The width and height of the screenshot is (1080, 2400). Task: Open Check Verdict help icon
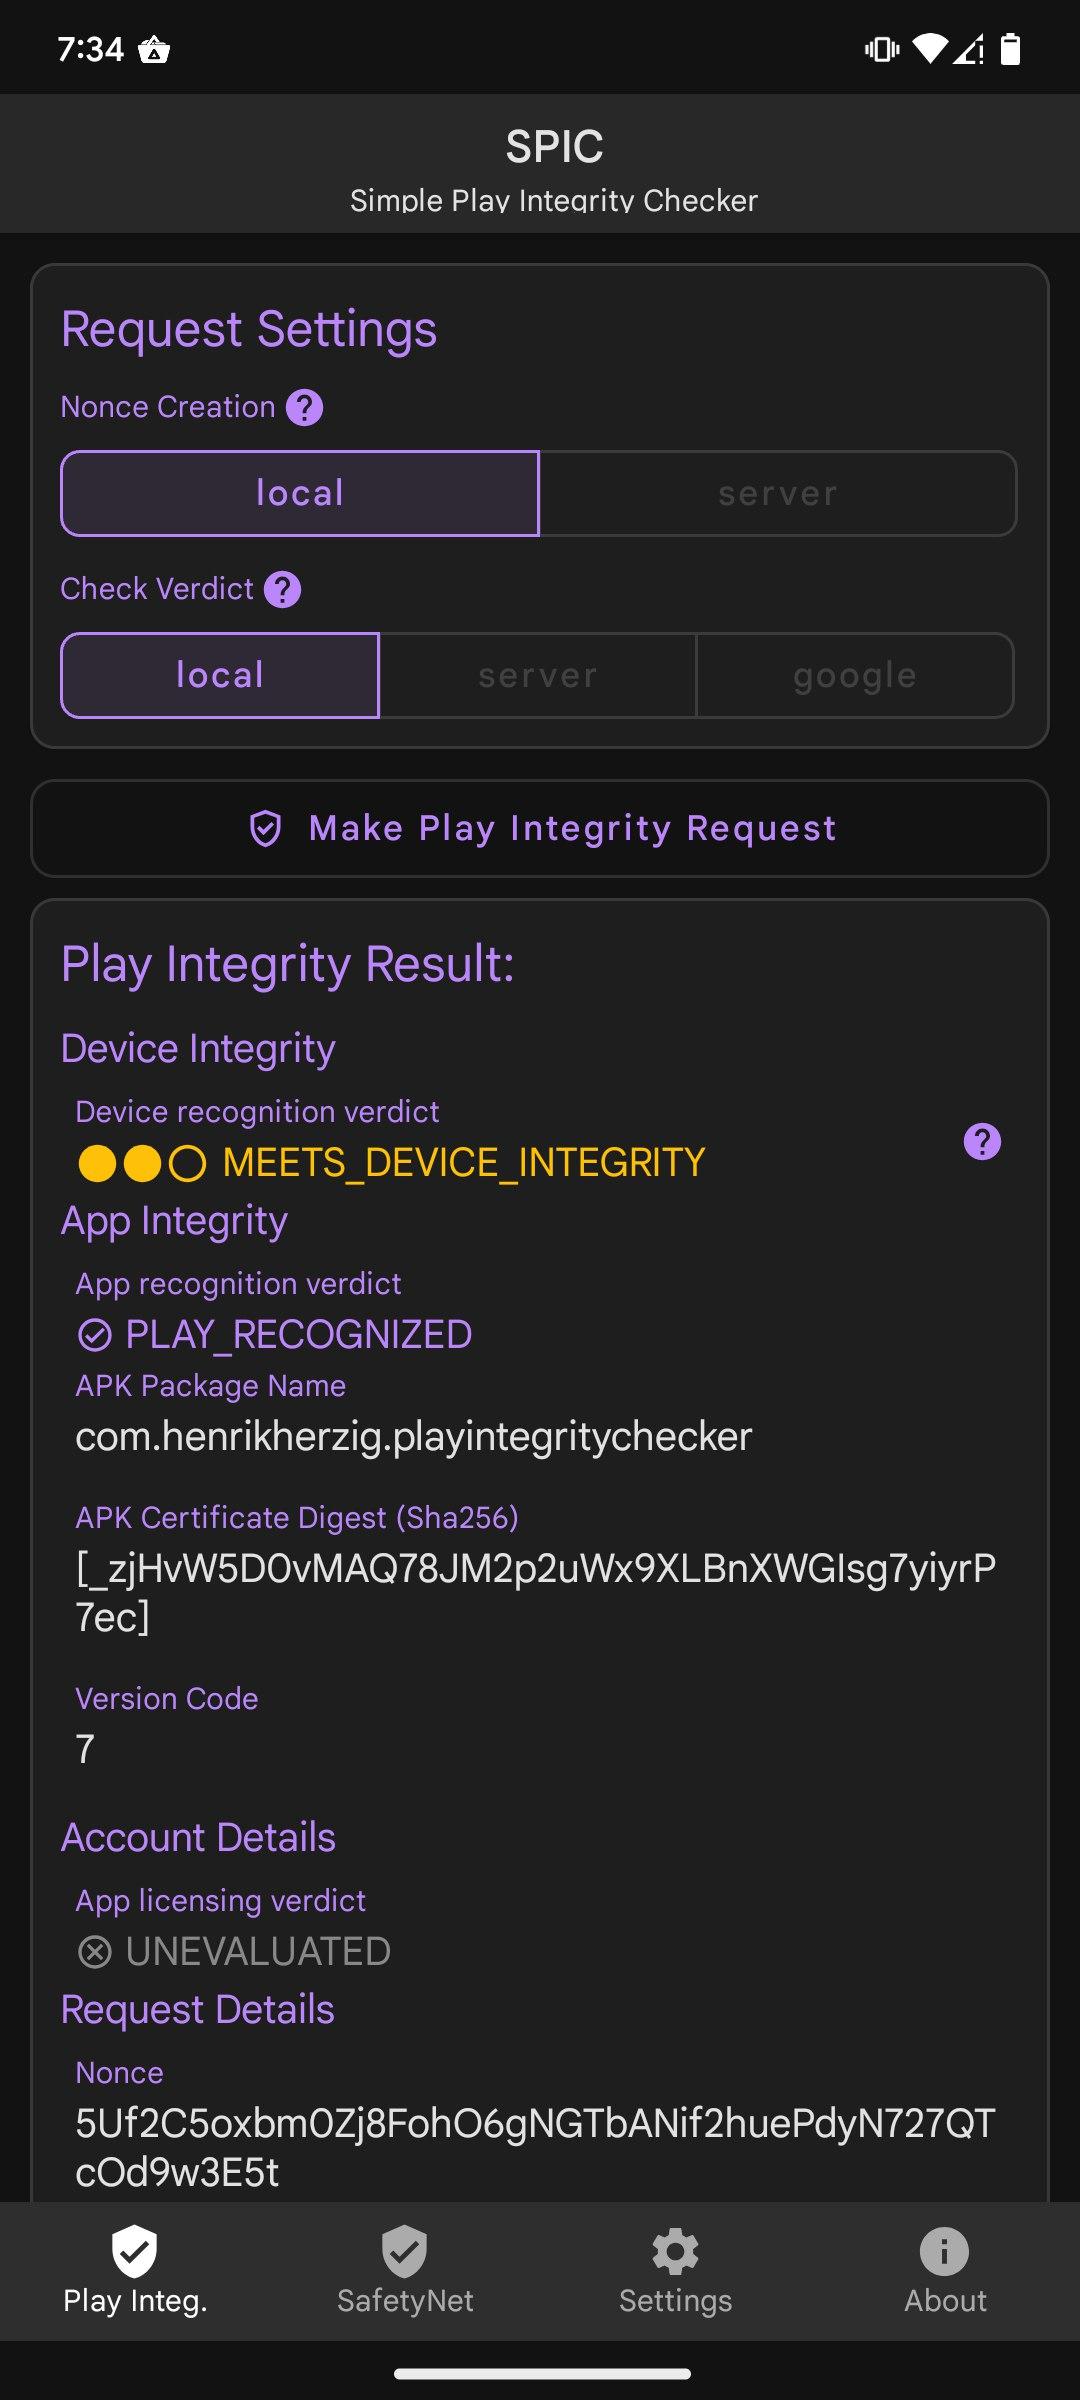tap(282, 590)
